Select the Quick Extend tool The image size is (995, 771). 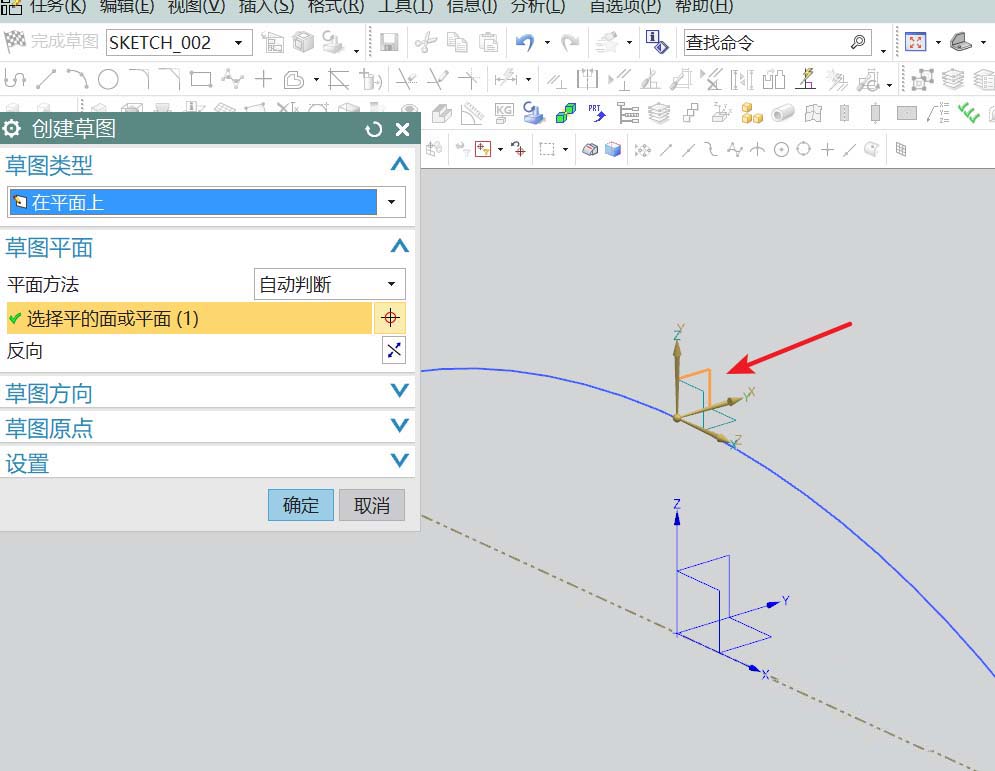tap(437, 79)
